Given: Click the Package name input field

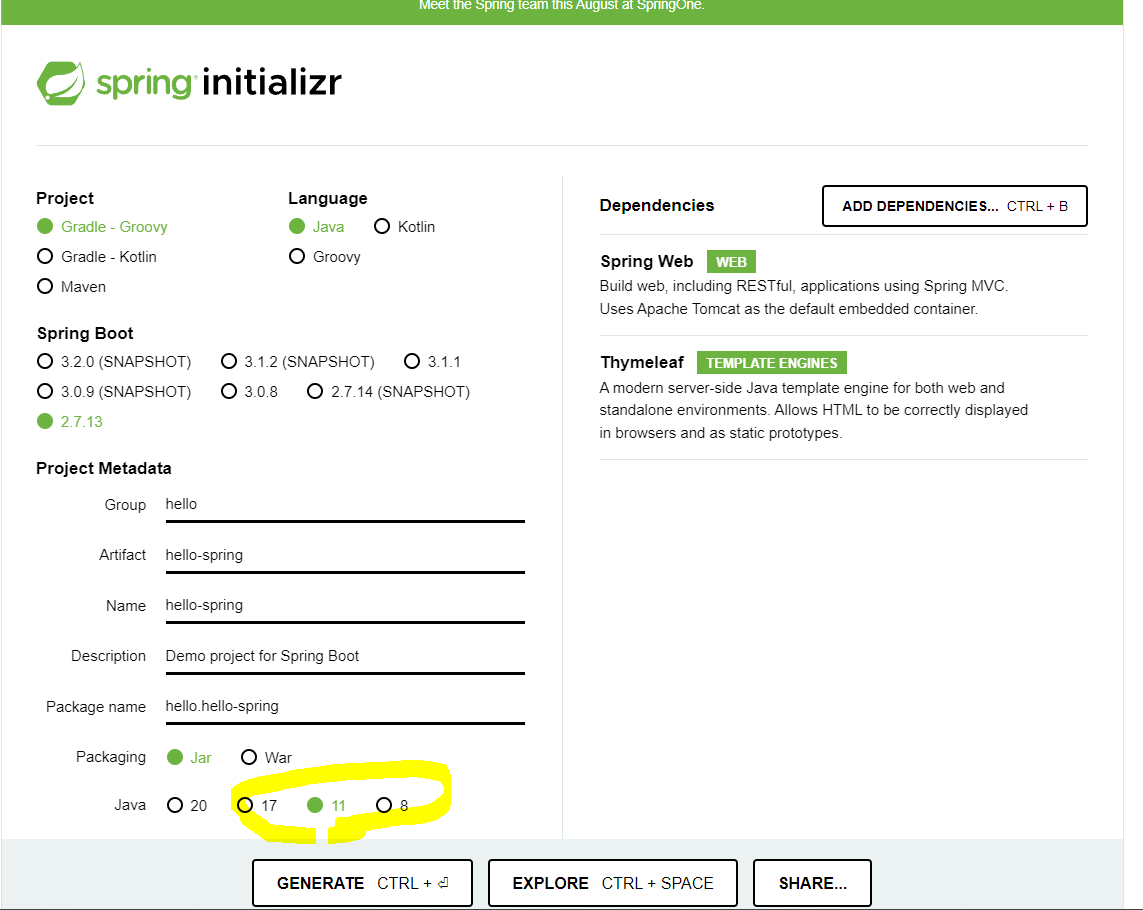Looking at the screenshot, I should click(x=345, y=706).
